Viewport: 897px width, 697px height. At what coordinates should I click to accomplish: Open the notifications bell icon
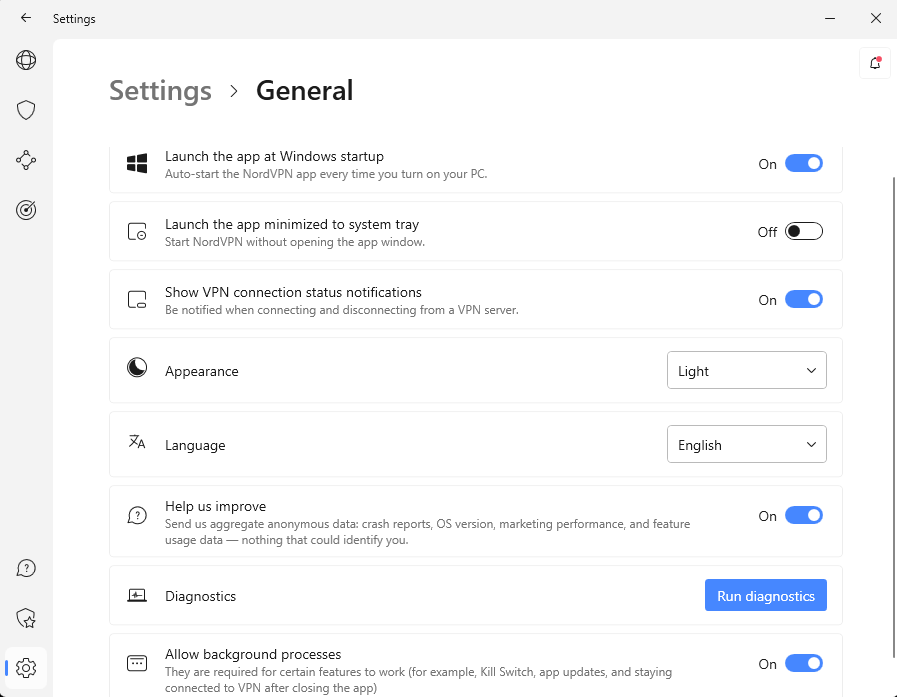[x=875, y=63]
